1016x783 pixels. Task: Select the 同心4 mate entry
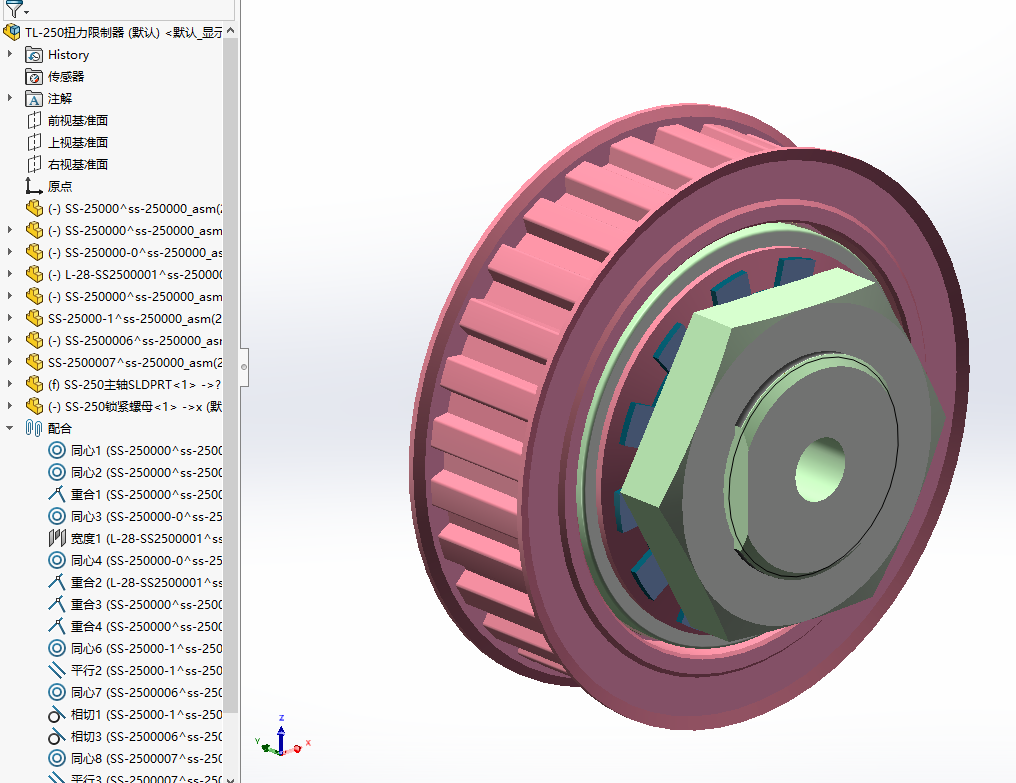point(135,561)
